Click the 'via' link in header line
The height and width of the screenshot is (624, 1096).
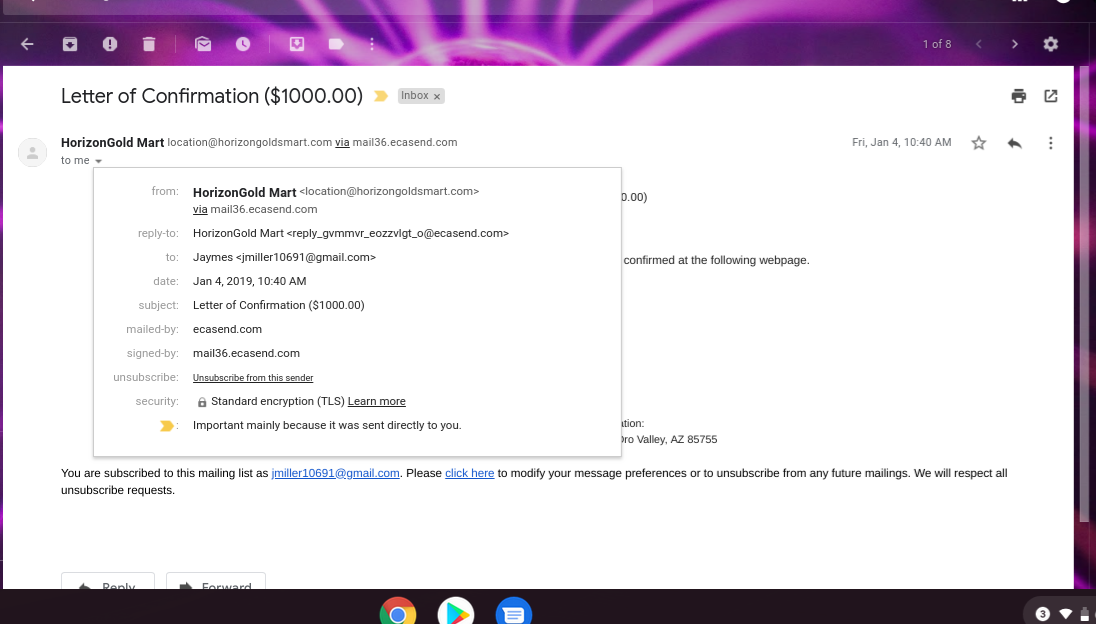coord(342,143)
